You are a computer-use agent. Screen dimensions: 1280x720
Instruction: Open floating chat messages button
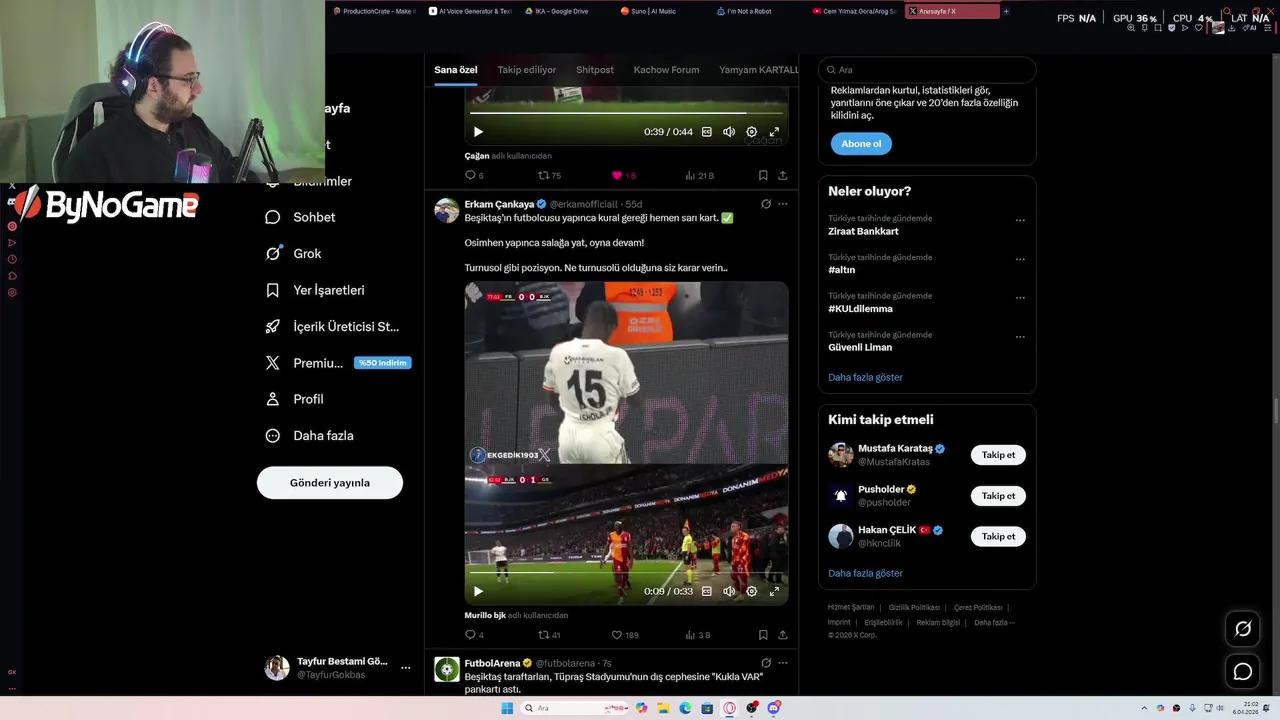click(x=1243, y=672)
